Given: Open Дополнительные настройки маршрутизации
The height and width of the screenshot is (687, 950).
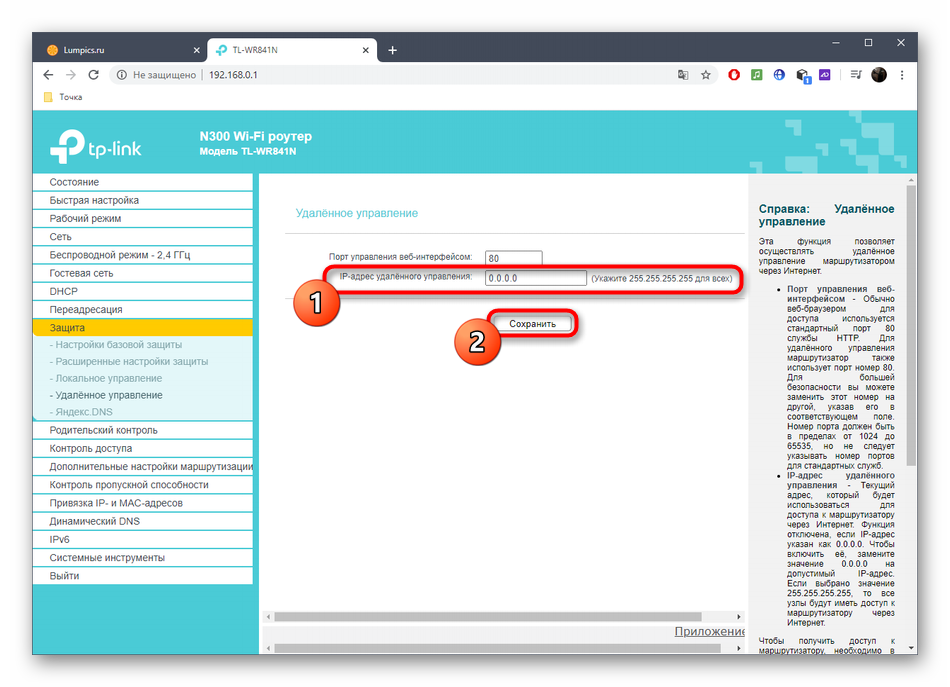Looking at the screenshot, I should click(x=142, y=466).
